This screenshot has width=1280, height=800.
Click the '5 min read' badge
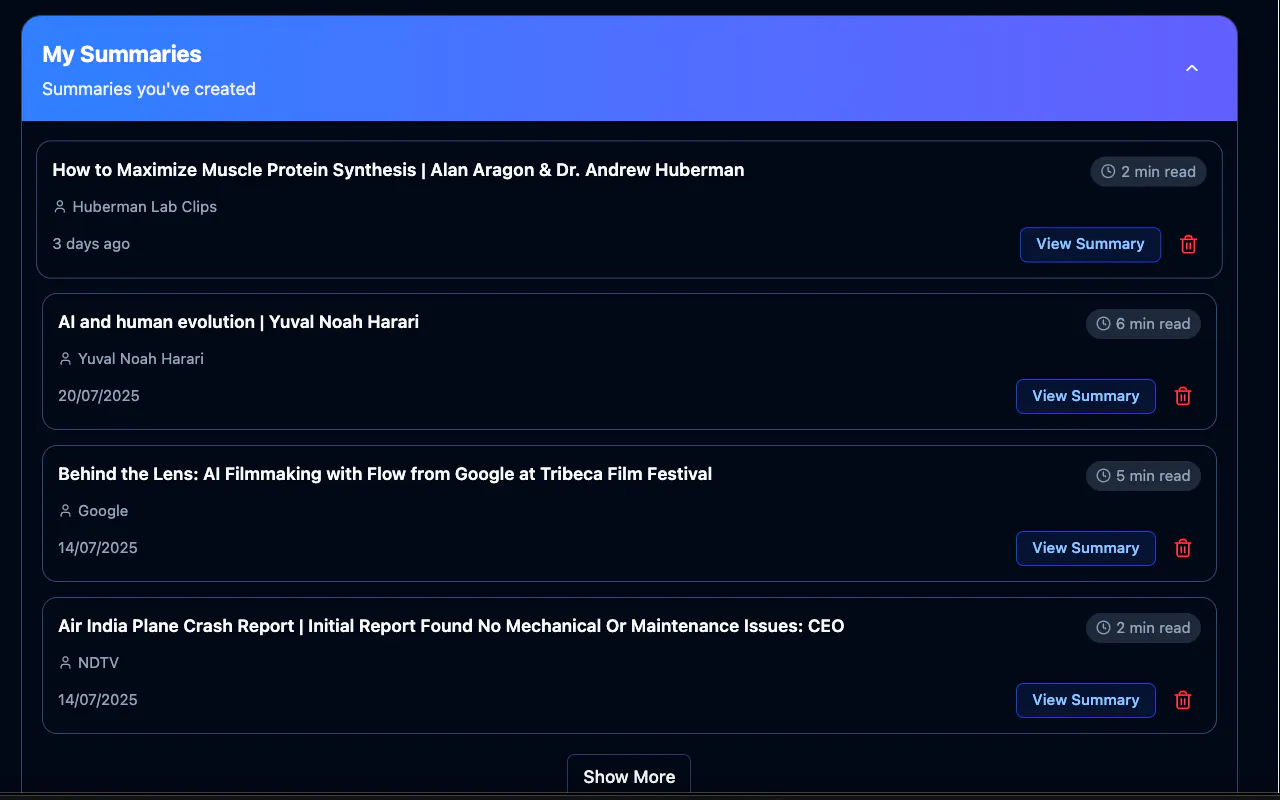pos(1143,476)
